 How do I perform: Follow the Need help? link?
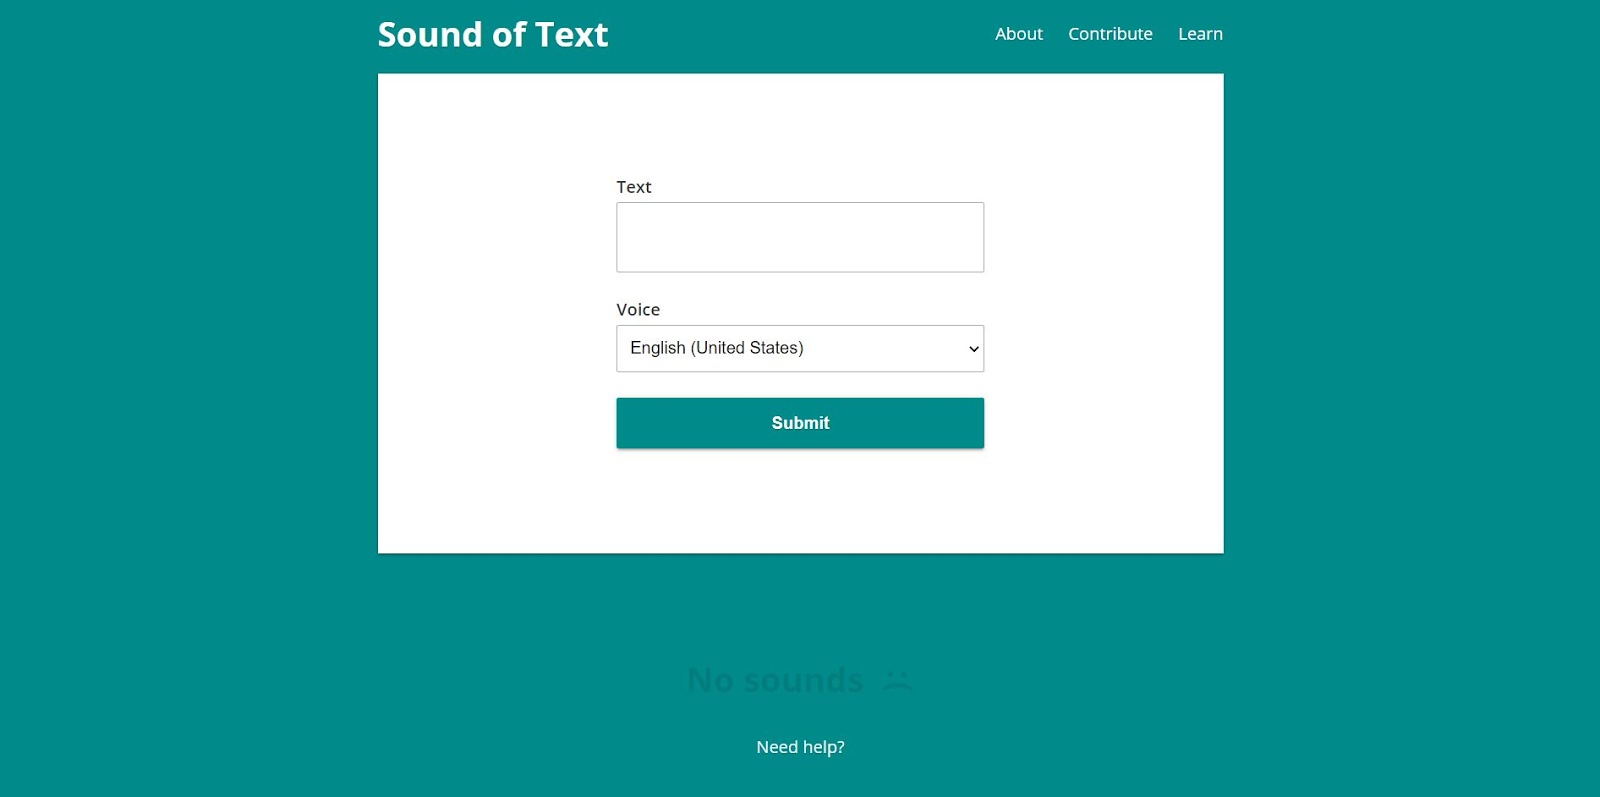click(800, 747)
